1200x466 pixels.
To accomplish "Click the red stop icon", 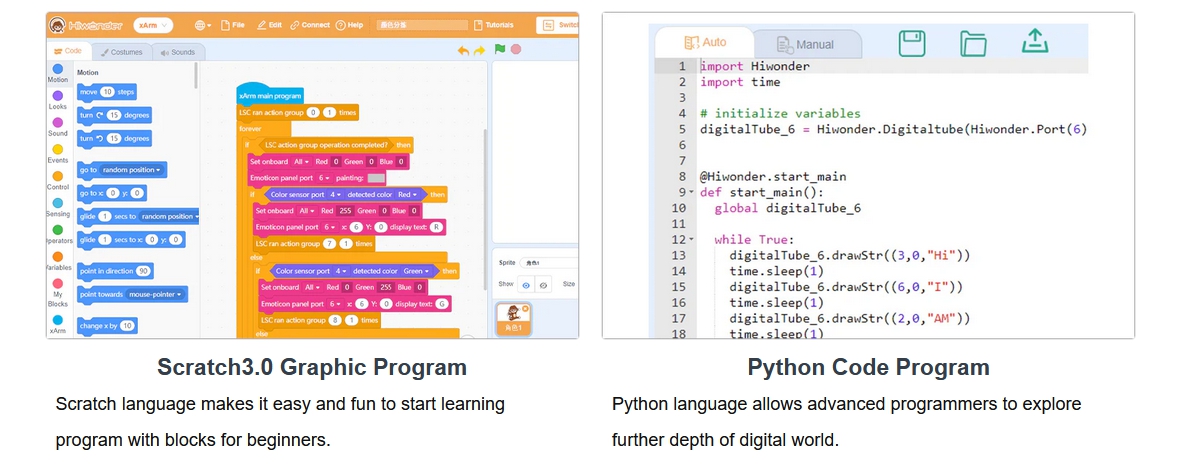I will point(515,49).
